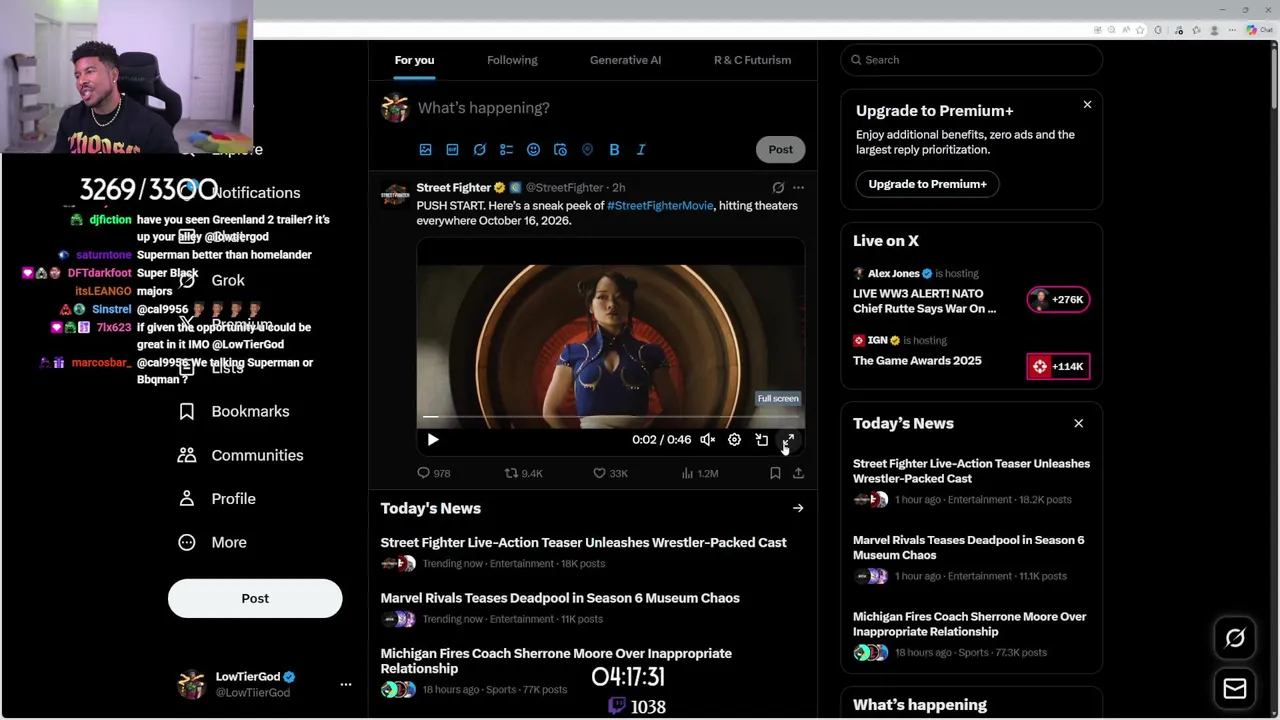Image resolution: width=1280 pixels, height=720 pixels.
Task: Enter full screen on the video
Action: click(x=788, y=440)
